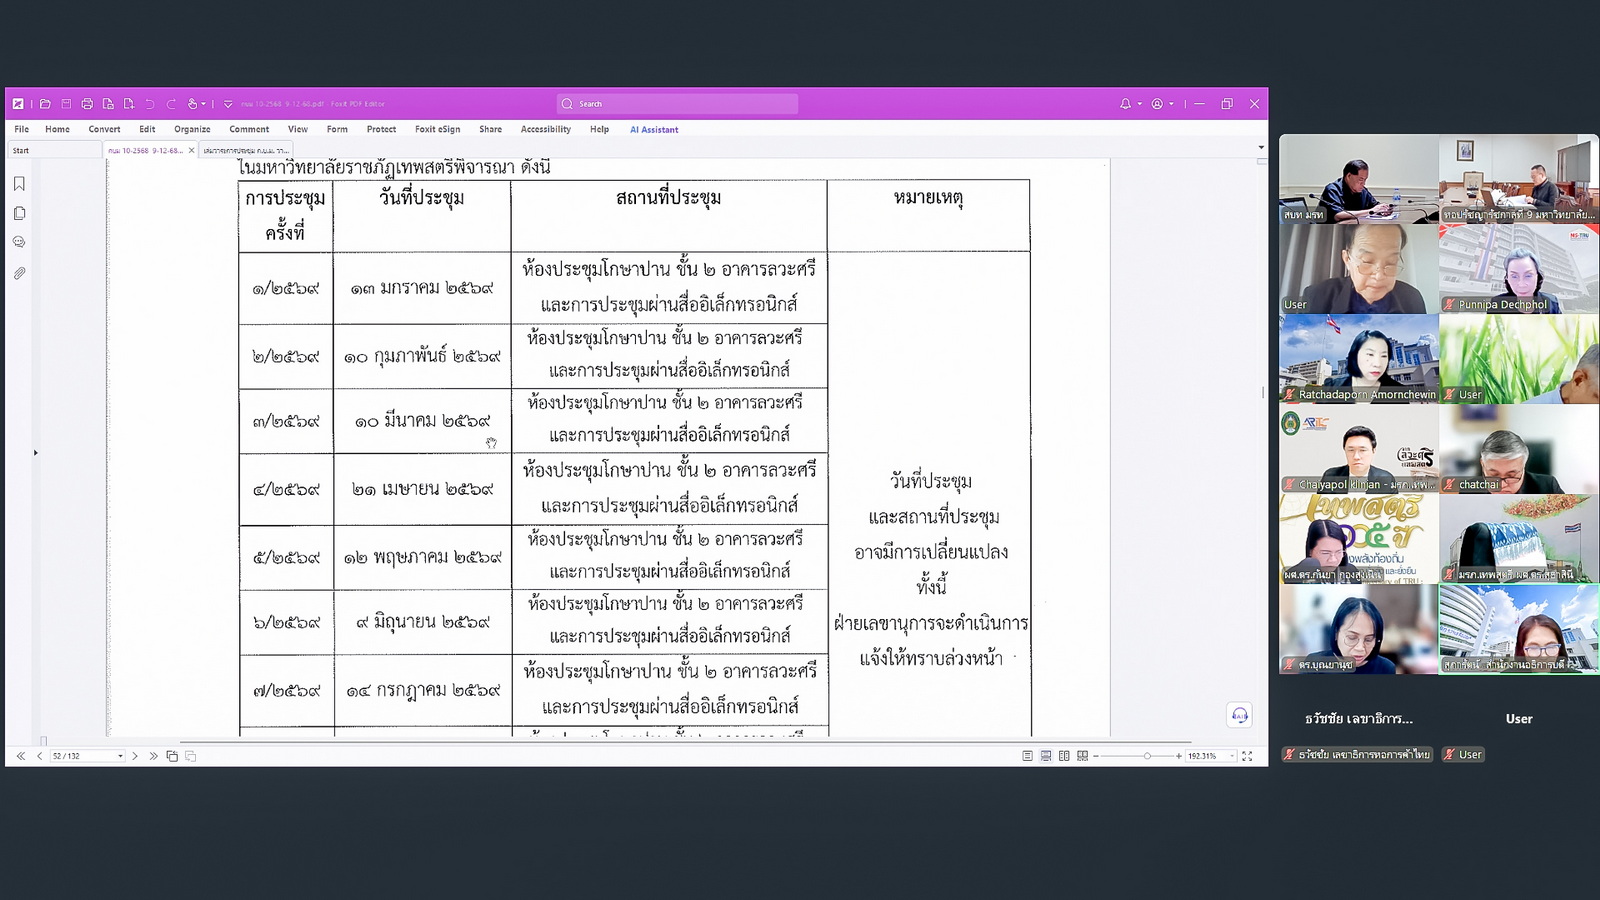Go to the last page
Viewport: 1600px width, 900px height.
[153, 756]
